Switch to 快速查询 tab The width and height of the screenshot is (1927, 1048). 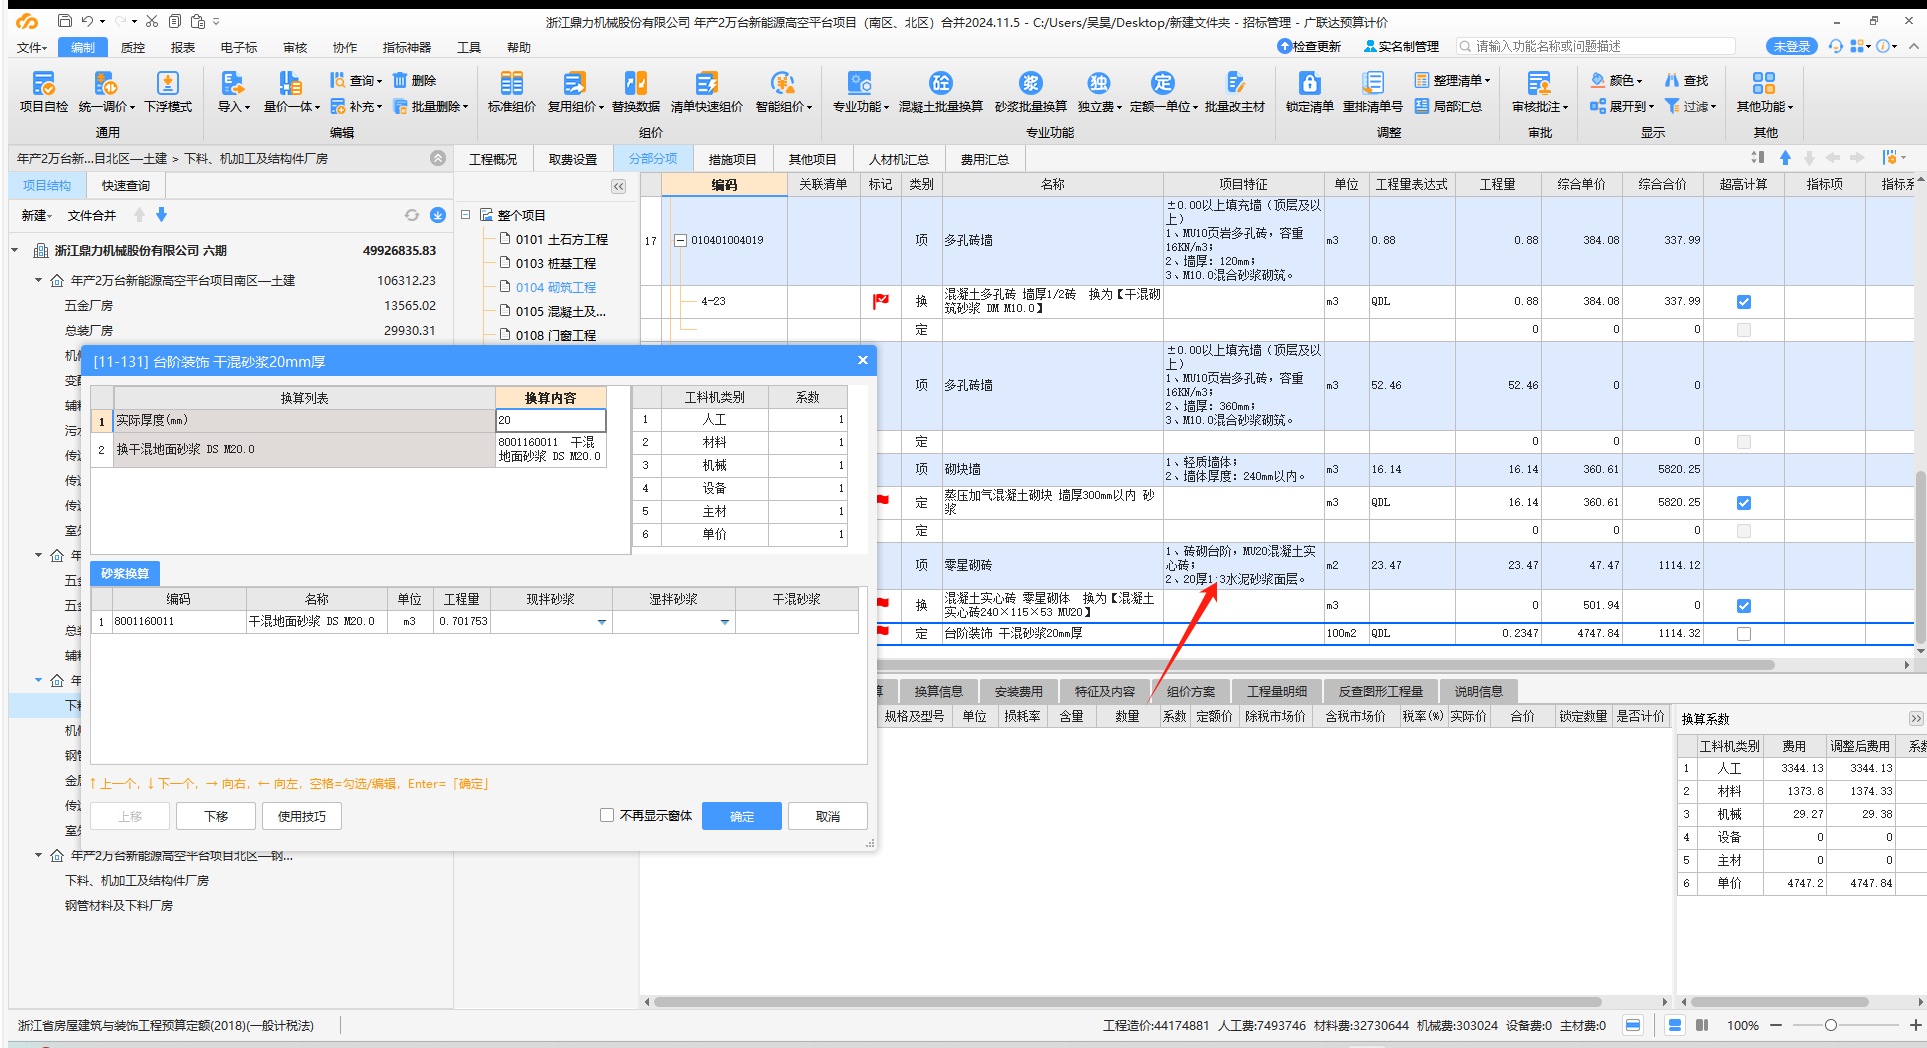point(126,185)
